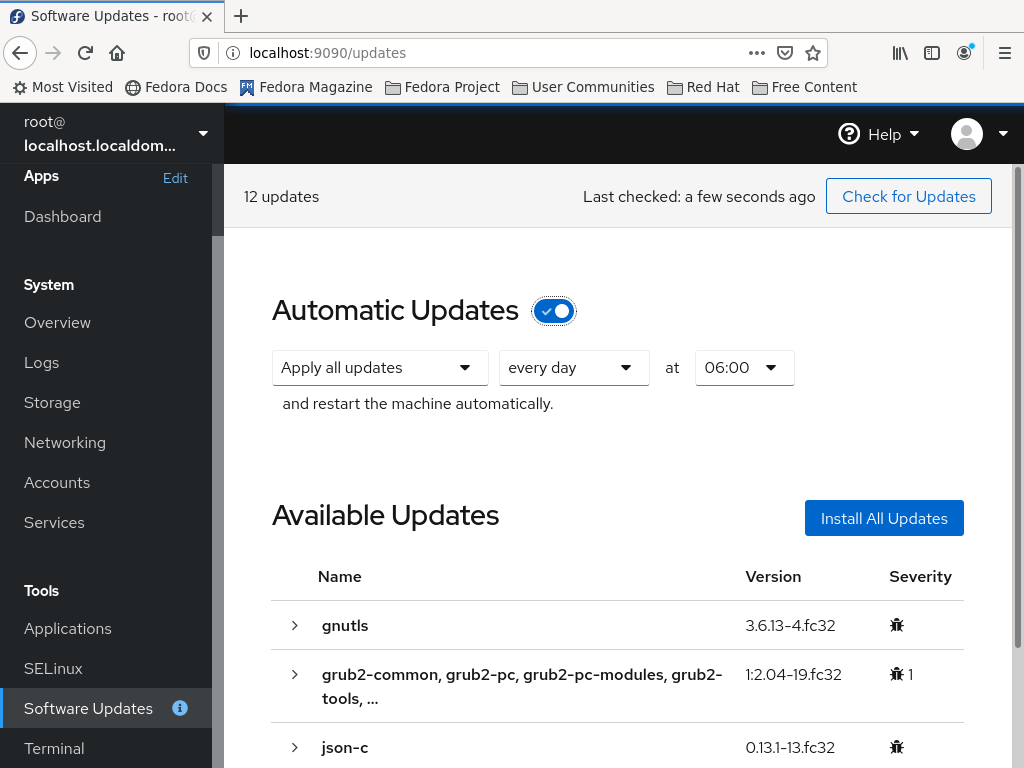Screen dimensions: 1024x768
Task: Open Dashboard in the sidebar
Action: click(63, 216)
